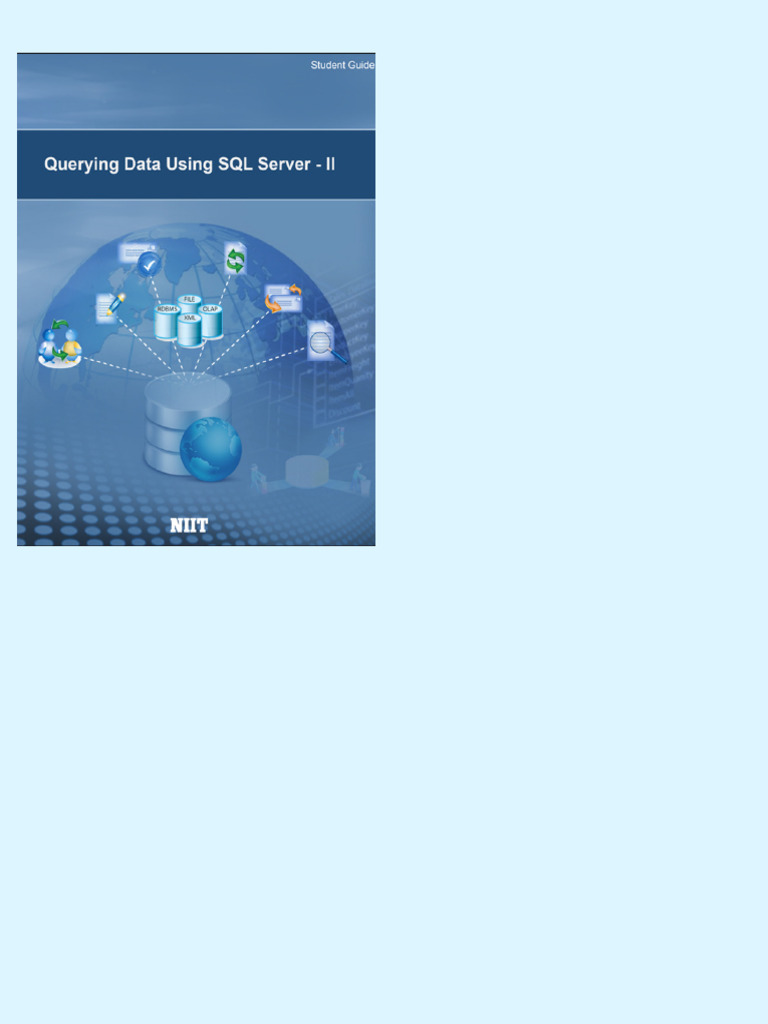
Task: Click the two users with green arrows icon
Action: click(x=59, y=343)
